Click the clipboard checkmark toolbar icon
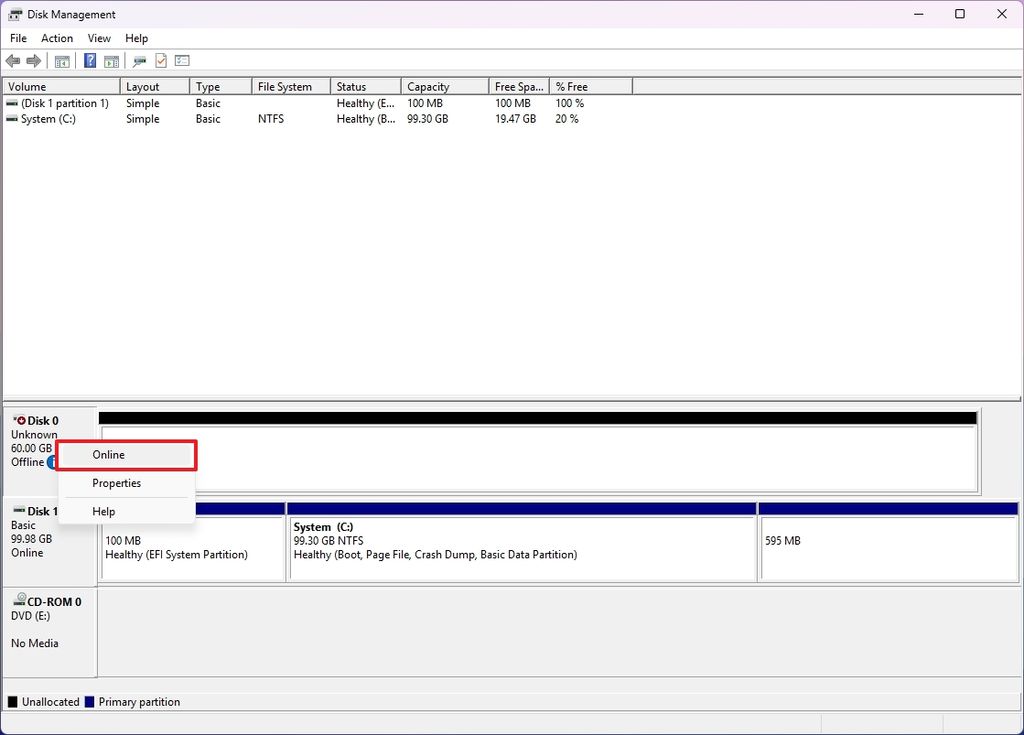The width and height of the screenshot is (1024, 735). (x=160, y=60)
